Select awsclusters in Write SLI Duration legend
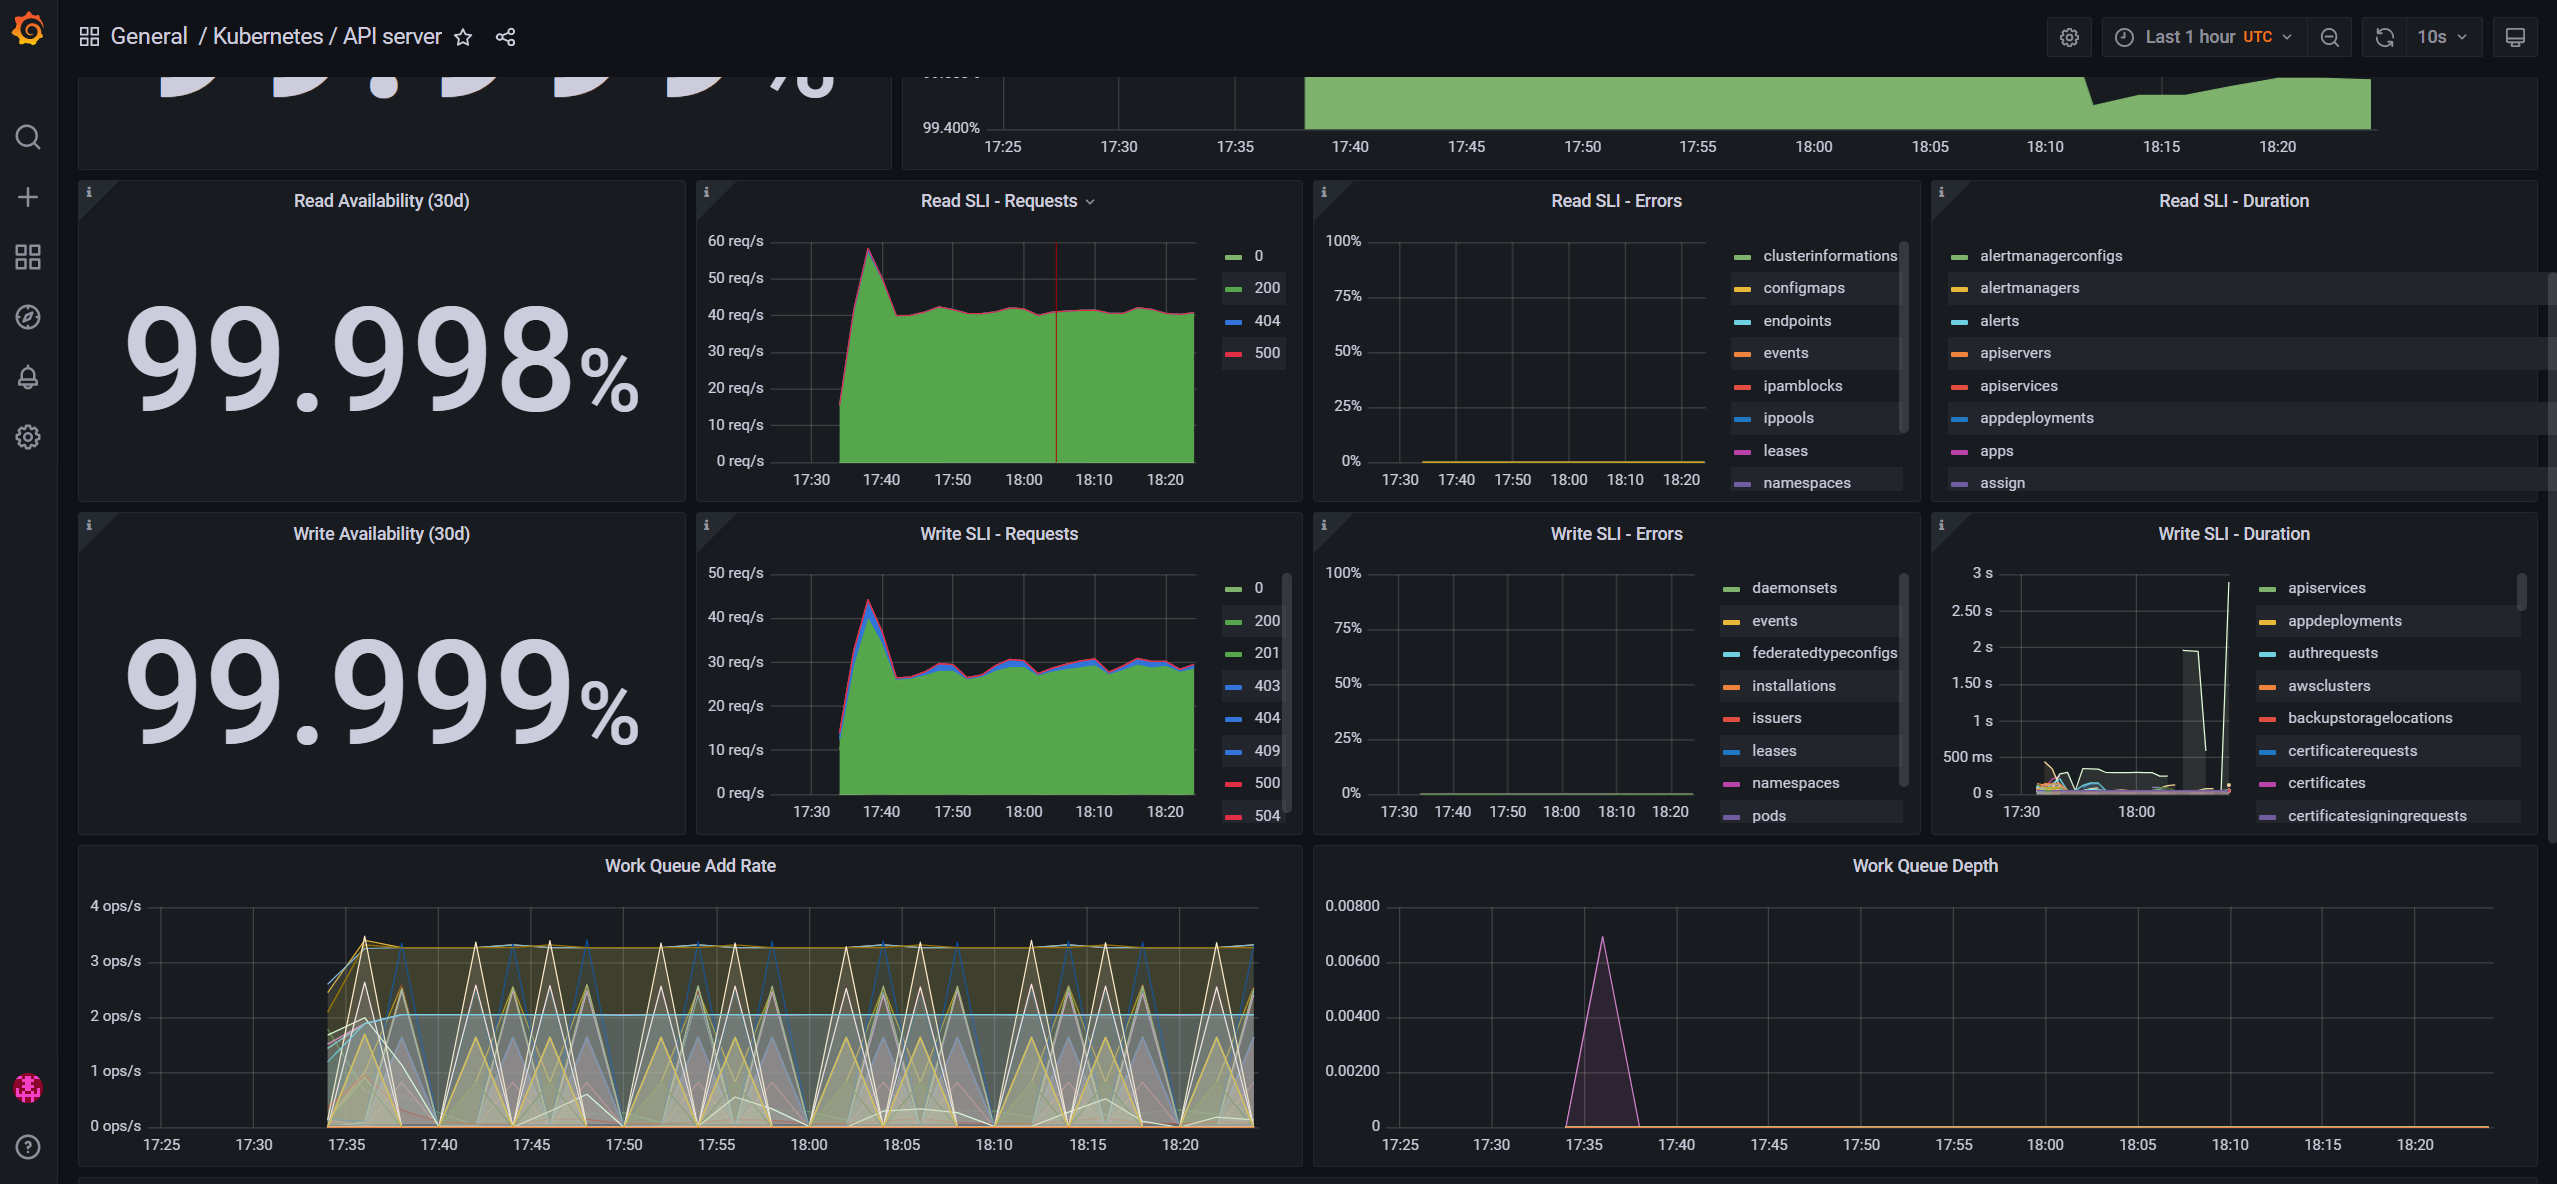This screenshot has width=2557, height=1184. [x=2329, y=686]
